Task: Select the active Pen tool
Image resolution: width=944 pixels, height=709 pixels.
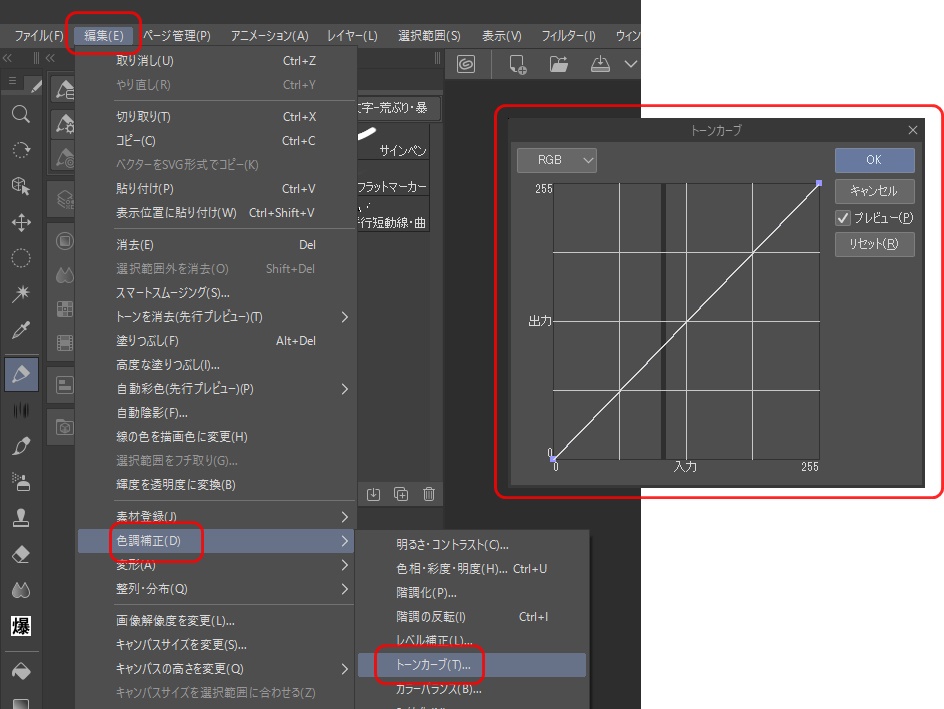Action: pos(21,374)
